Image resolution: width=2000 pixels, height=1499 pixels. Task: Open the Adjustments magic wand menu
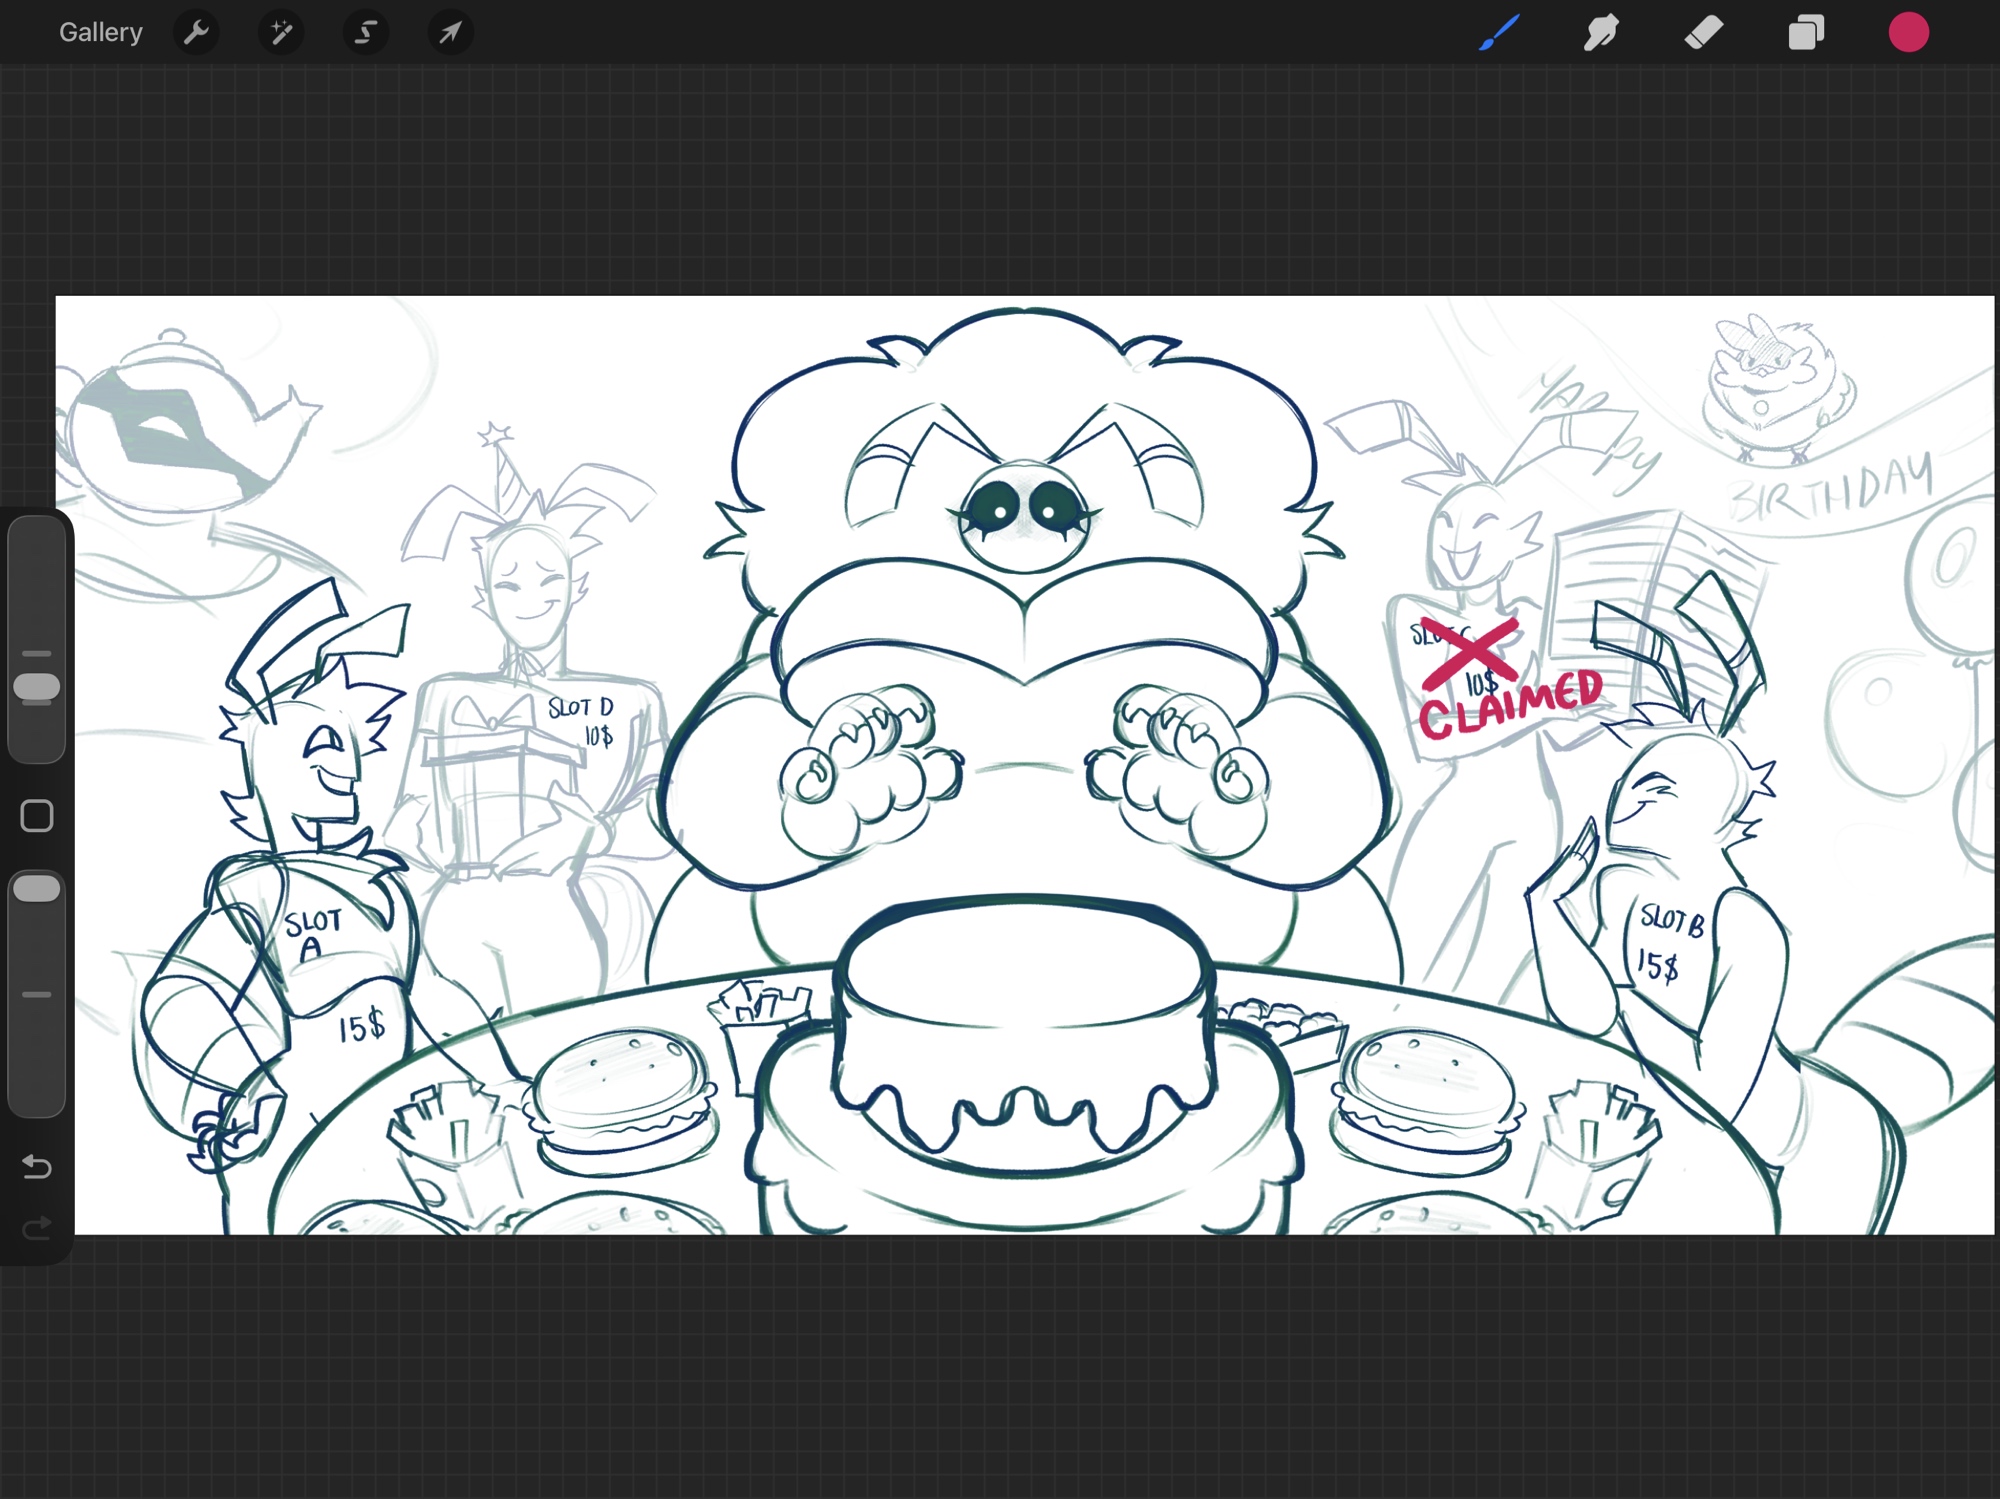click(x=281, y=33)
